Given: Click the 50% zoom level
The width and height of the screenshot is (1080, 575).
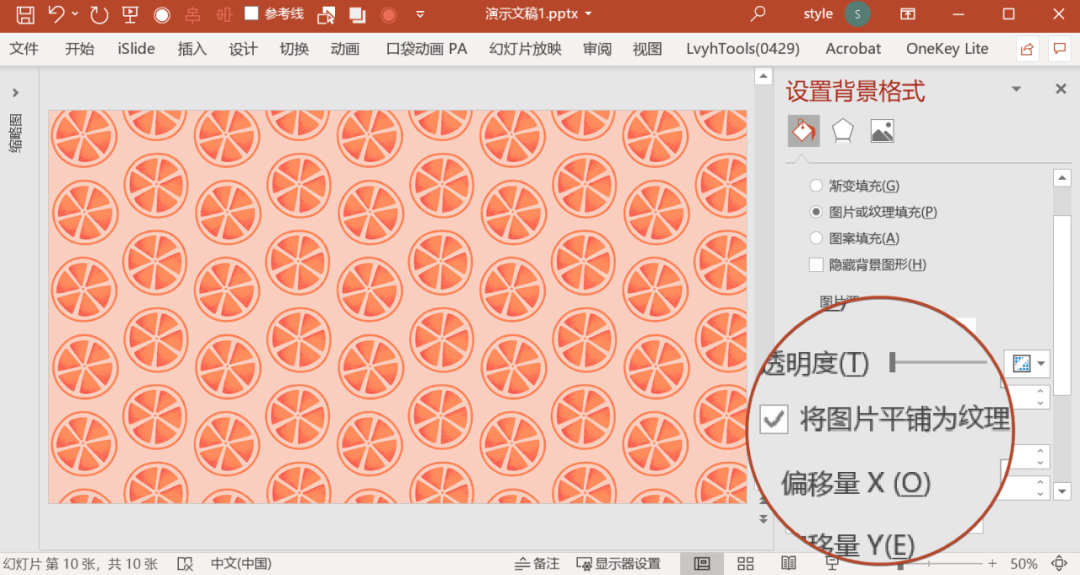Looking at the screenshot, I should (x=1024, y=564).
